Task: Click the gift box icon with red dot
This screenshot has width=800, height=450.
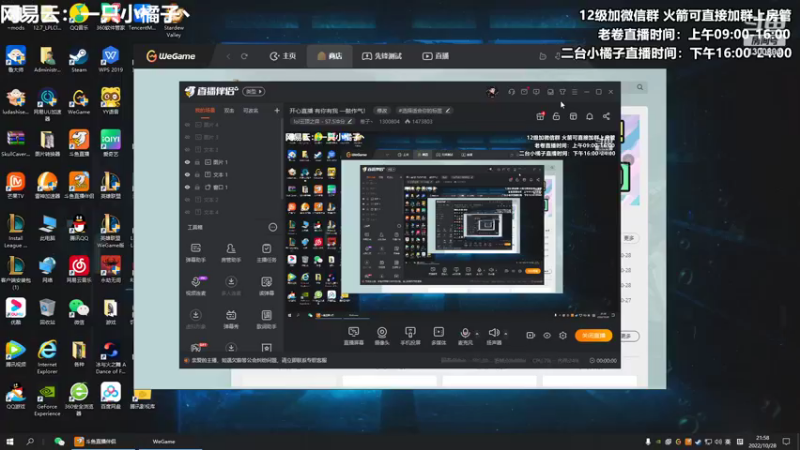Action: pyautogui.click(x=540, y=116)
